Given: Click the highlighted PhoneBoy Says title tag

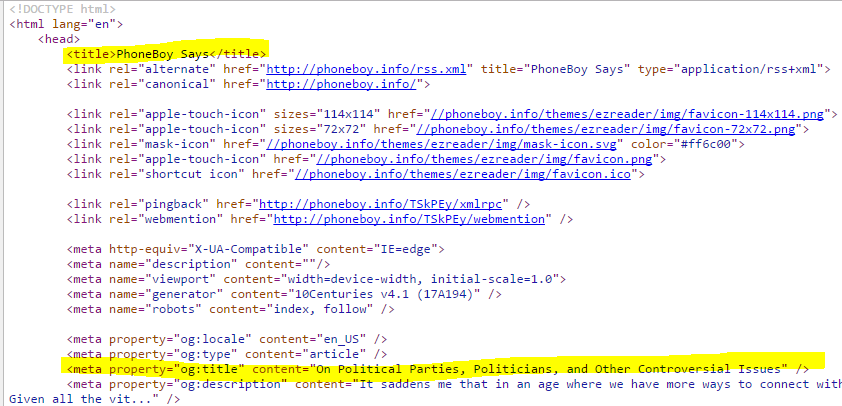Looking at the screenshot, I should (166, 54).
